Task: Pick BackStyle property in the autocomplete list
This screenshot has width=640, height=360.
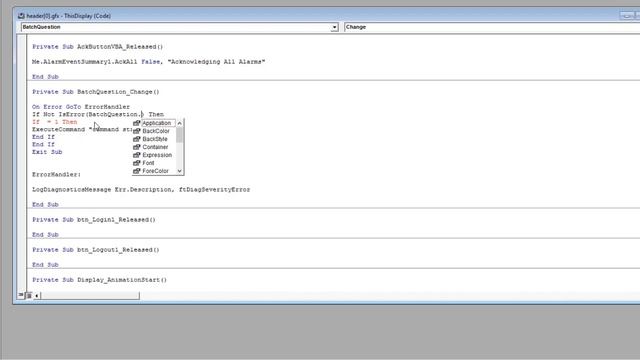Action: [x=155, y=139]
